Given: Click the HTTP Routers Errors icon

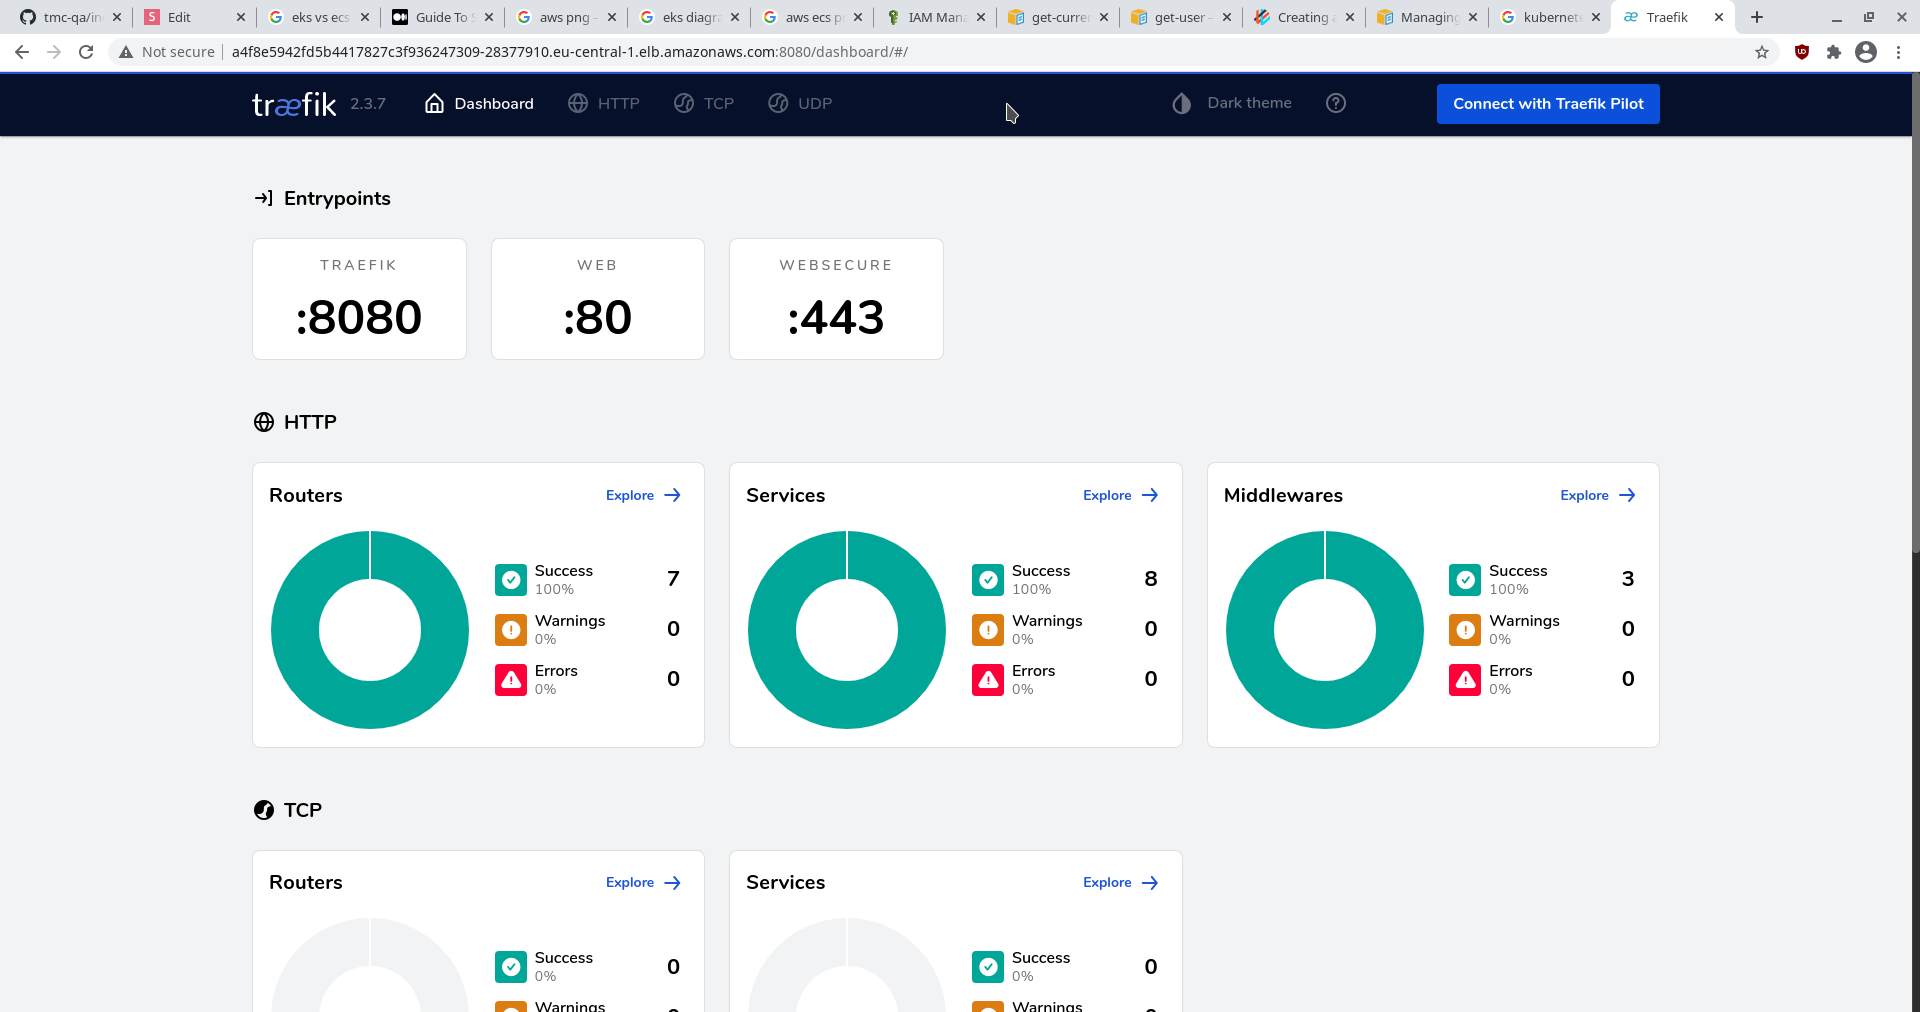Looking at the screenshot, I should [x=511, y=679].
